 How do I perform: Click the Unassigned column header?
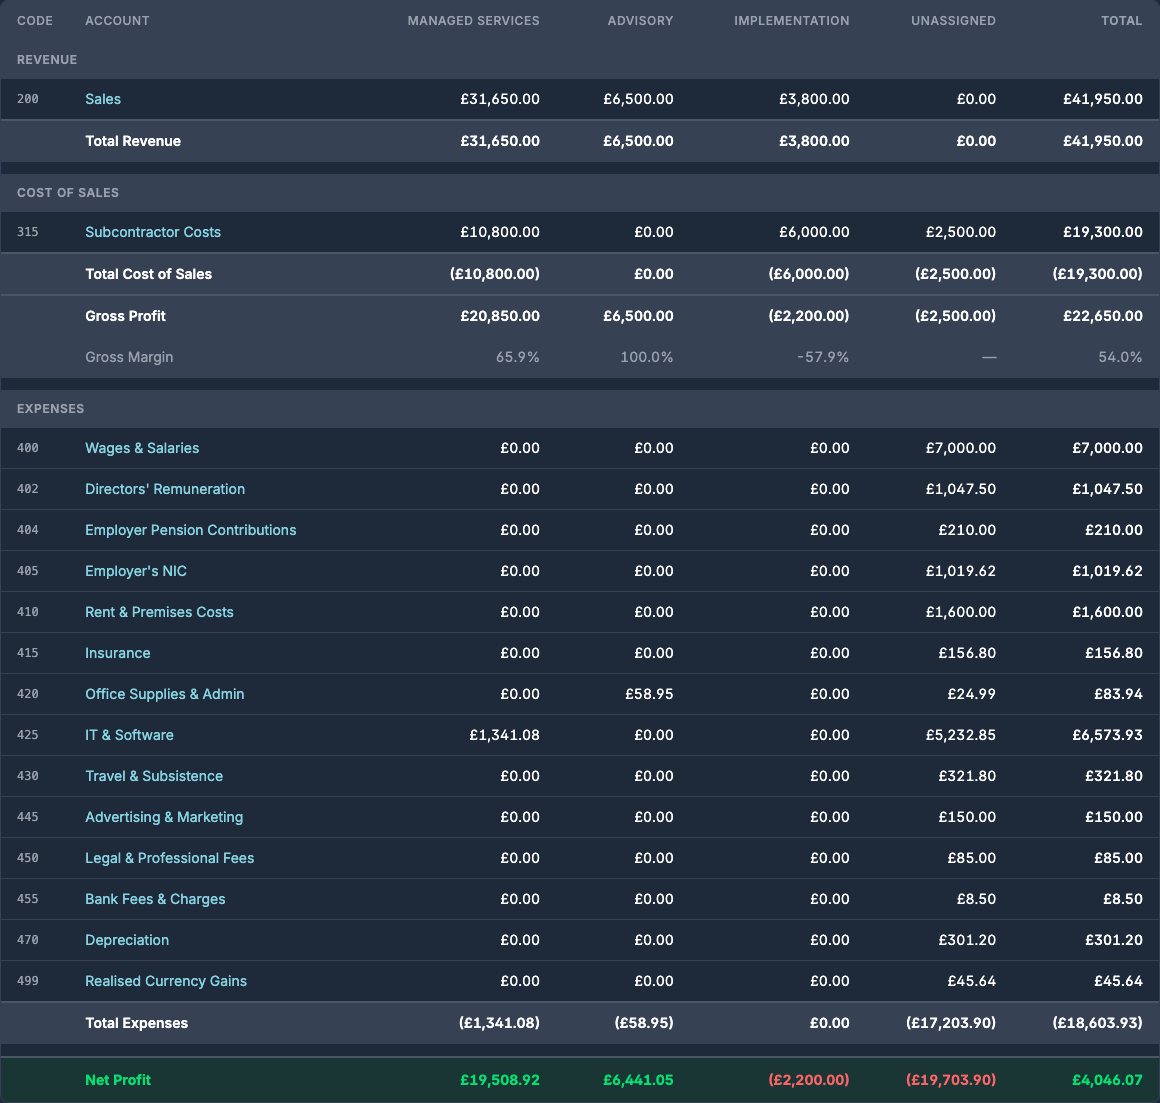[x=954, y=21]
